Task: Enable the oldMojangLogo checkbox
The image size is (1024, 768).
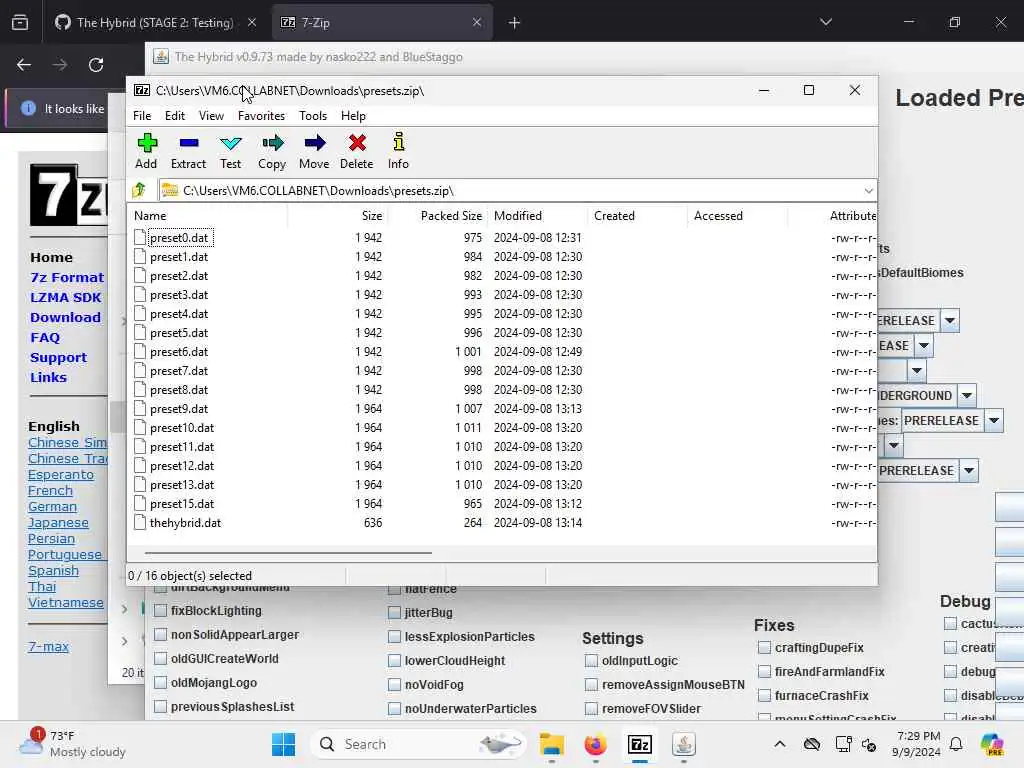Action: [x=161, y=682]
